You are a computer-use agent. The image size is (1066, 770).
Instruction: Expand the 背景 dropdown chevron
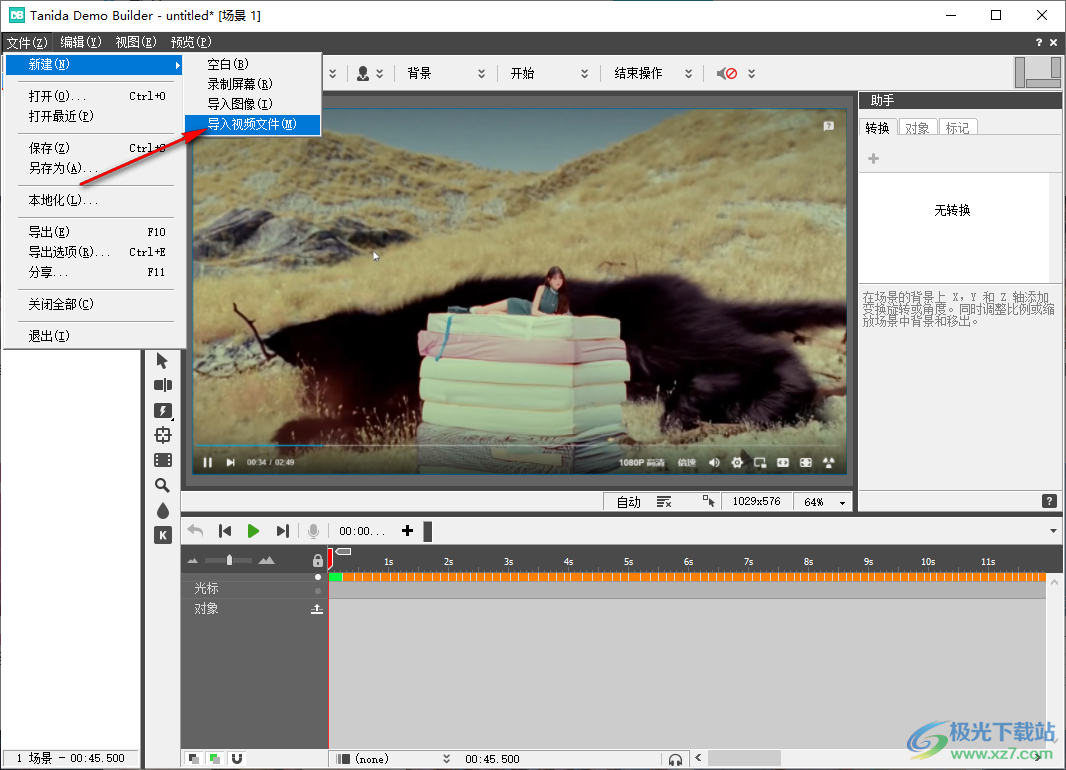(x=481, y=73)
